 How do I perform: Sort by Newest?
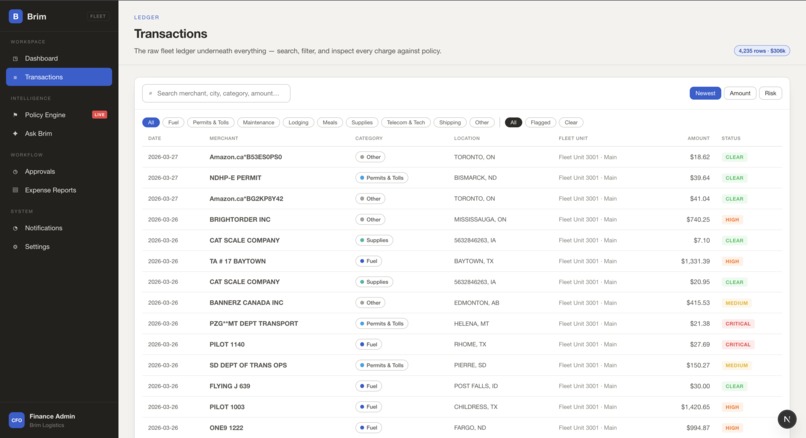click(x=705, y=93)
